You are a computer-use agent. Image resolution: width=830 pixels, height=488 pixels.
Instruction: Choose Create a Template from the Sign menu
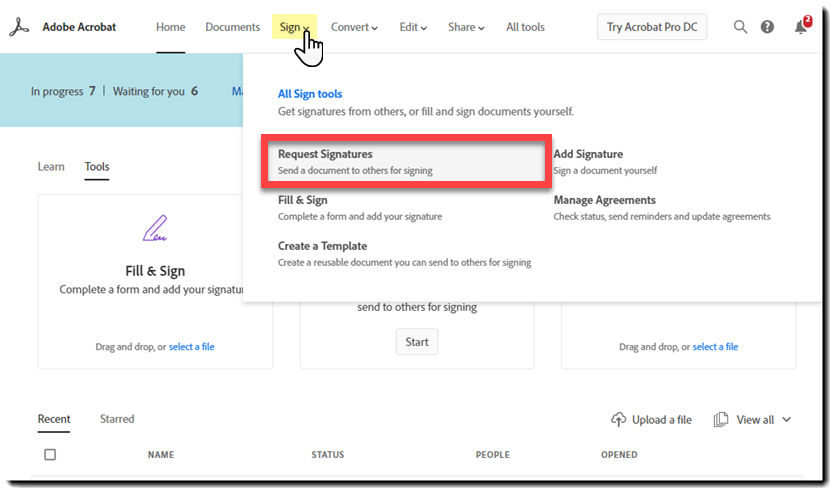point(404,254)
